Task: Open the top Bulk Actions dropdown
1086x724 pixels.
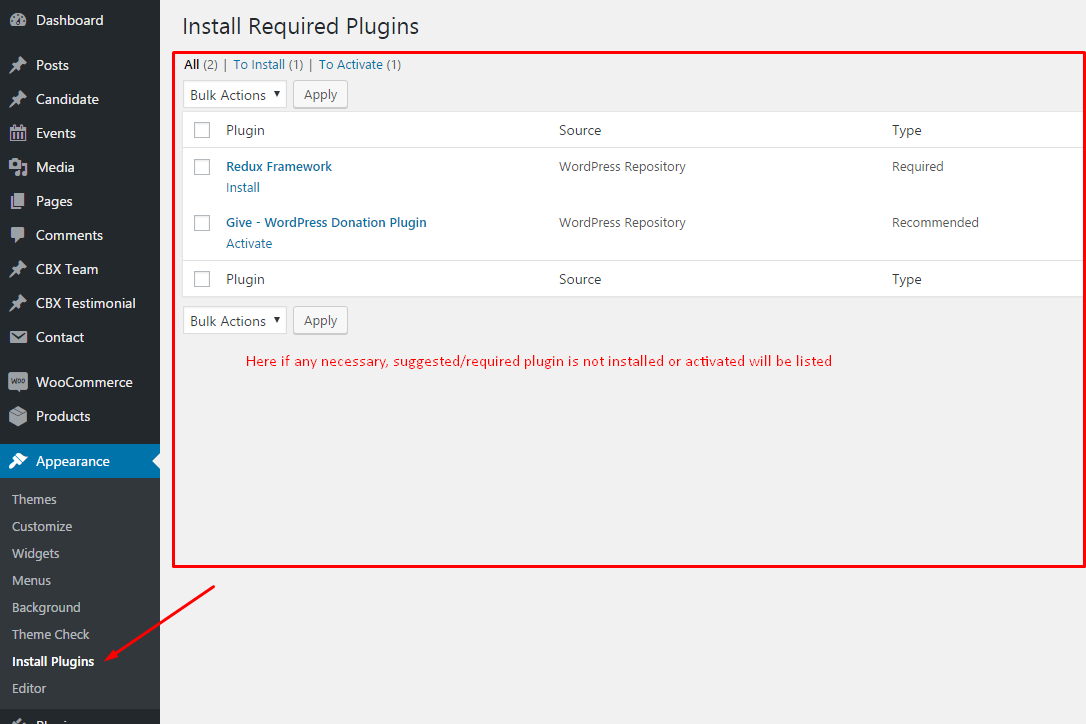Action: [235, 95]
